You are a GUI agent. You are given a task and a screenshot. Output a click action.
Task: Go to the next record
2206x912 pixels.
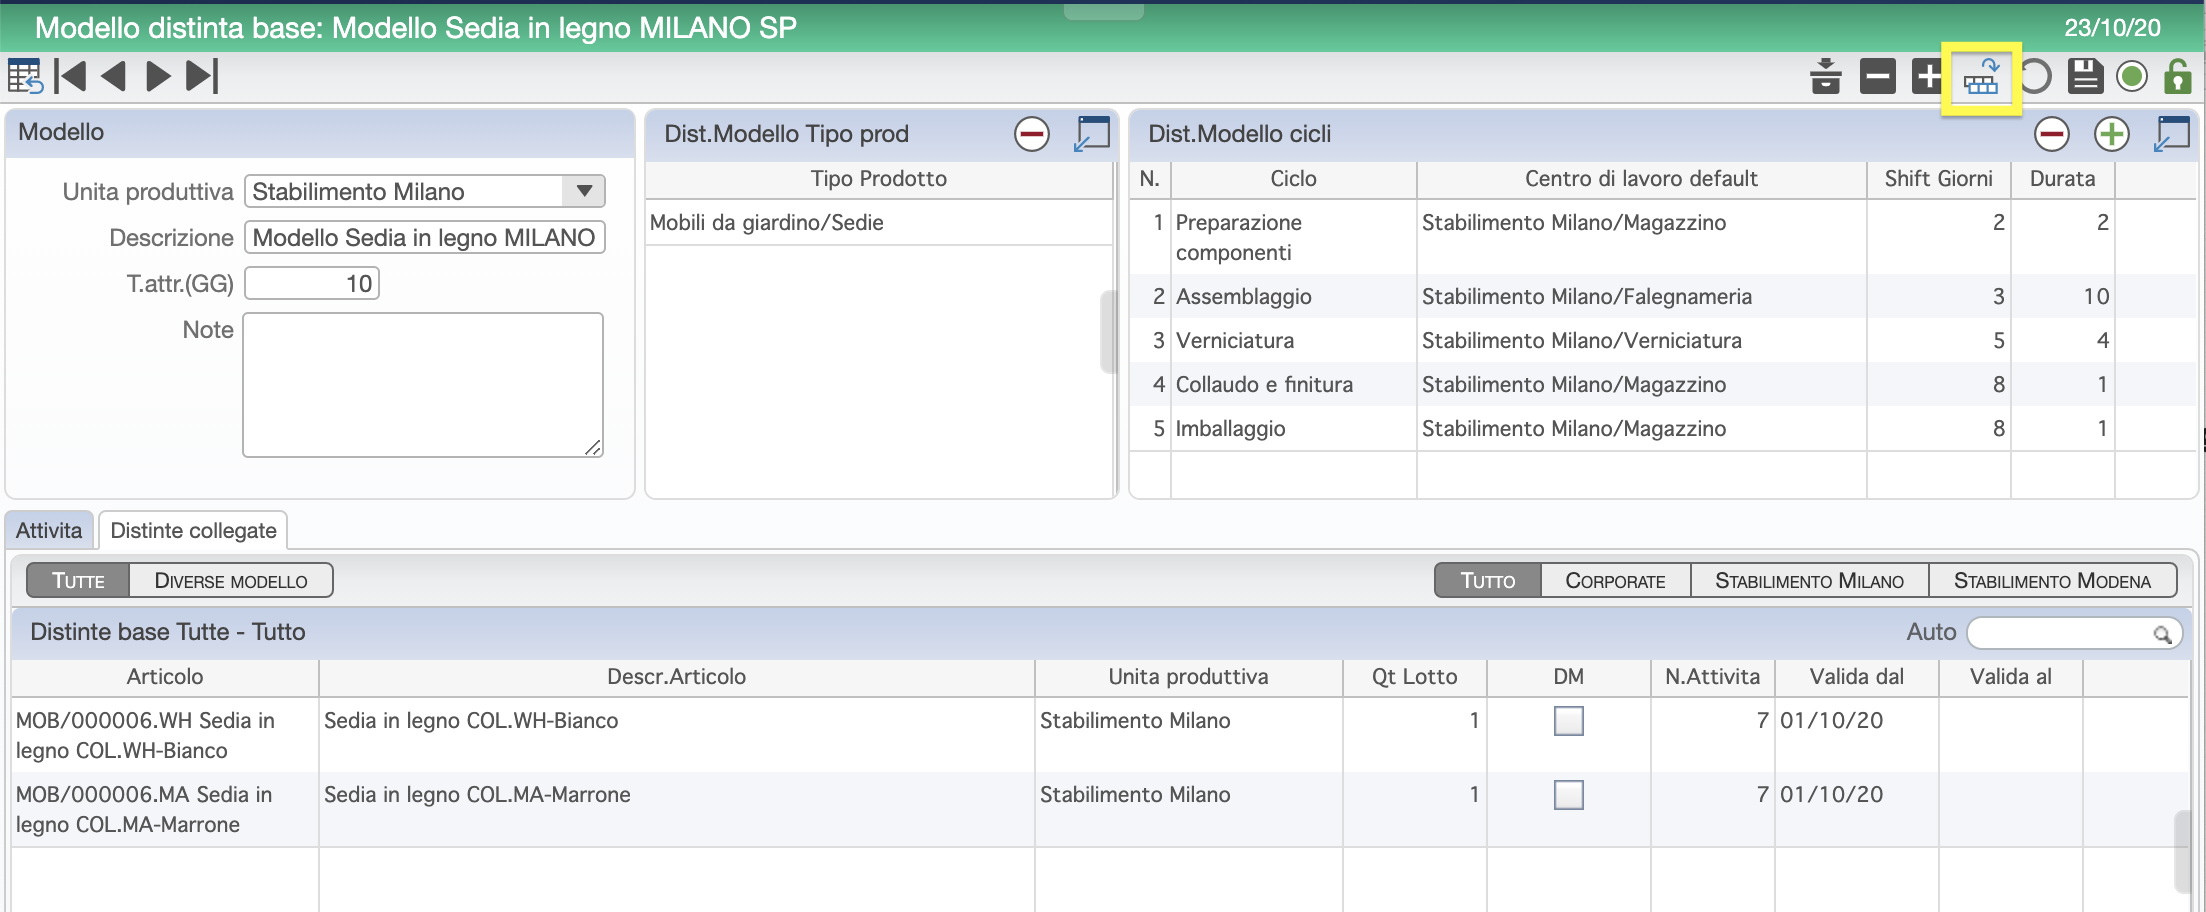(x=158, y=76)
